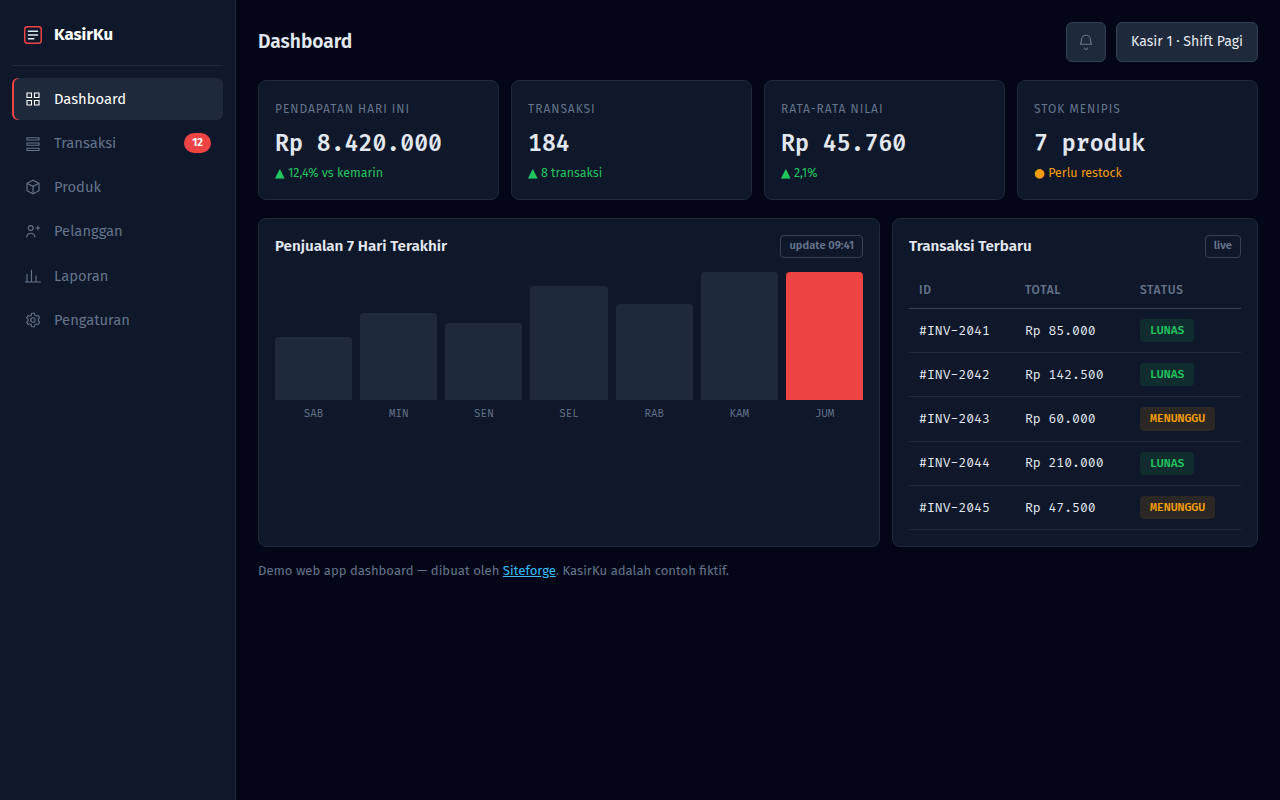Open notifications with the bell icon
Screen dimensions: 1280x800
click(1086, 42)
